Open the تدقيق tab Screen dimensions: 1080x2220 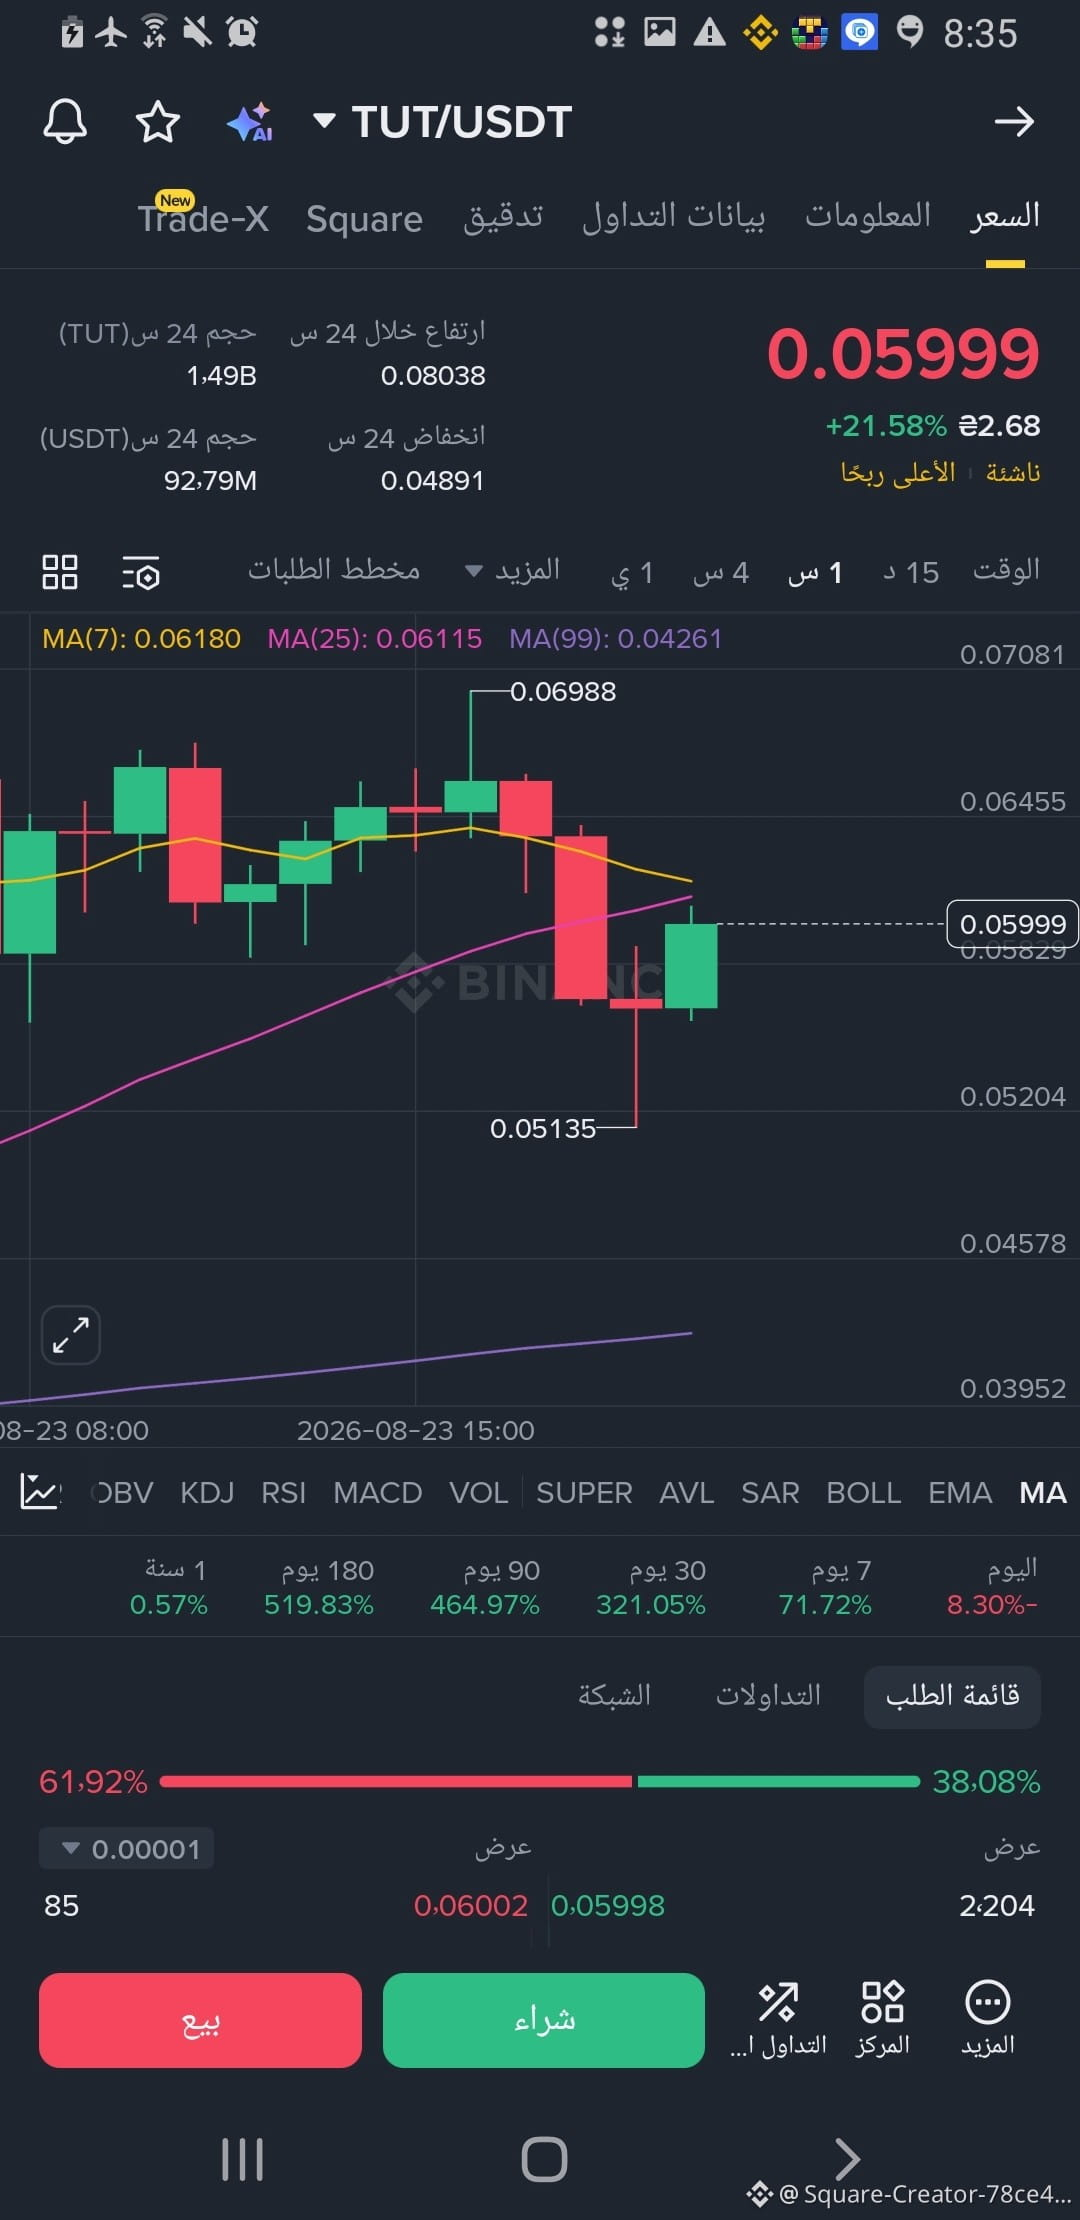pyautogui.click(x=503, y=216)
